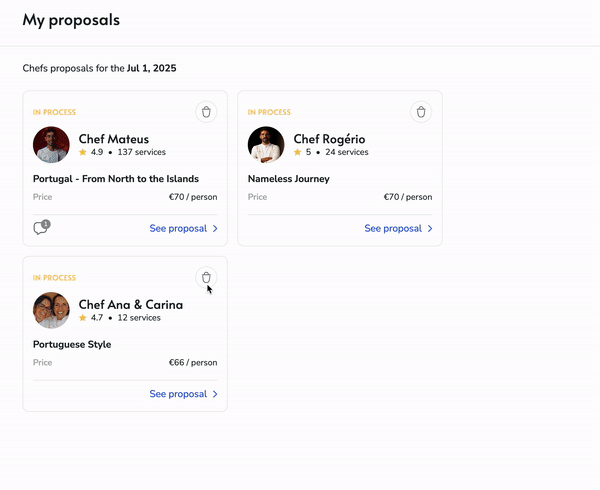Open chevron arrow on Portuguese Style proposal
The image size is (600, 490).
coord(215,394)
